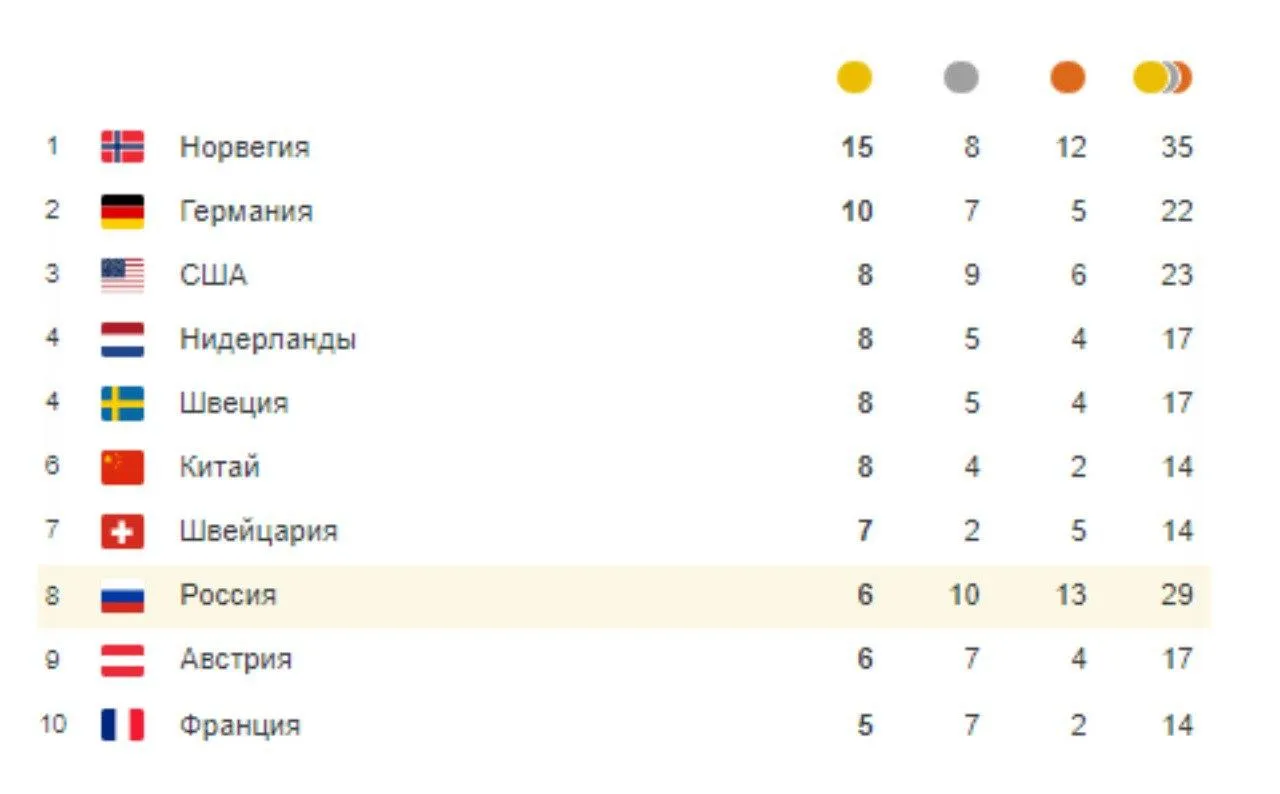The width and height of the screenshot is (1280, 794).
Task: Click the gold medal column icon
Action: click(x=854, y=77)
